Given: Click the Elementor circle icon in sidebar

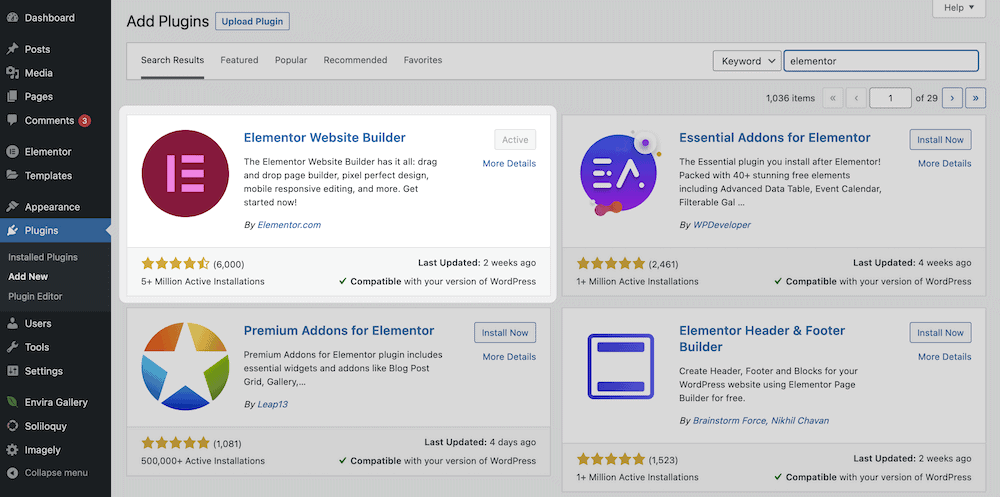Looking at the screenshot, I should [12, 152].
